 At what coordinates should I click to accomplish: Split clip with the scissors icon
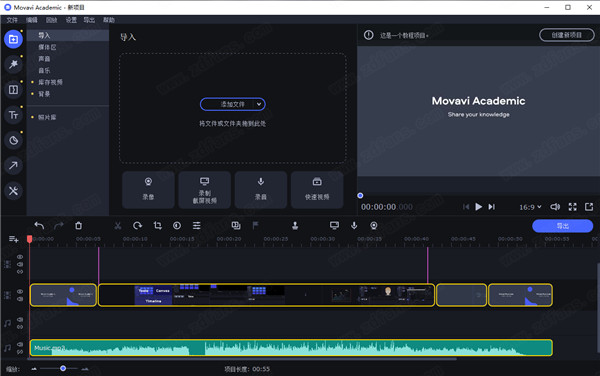(118, 226)
